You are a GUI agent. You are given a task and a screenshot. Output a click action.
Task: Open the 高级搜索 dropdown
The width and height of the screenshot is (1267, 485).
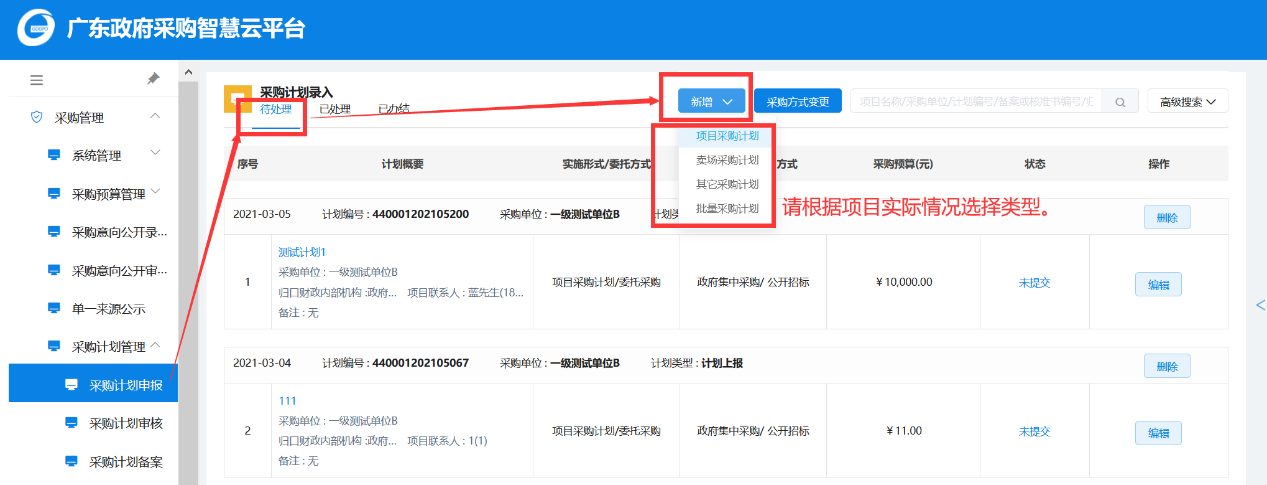pos(1187,101)
